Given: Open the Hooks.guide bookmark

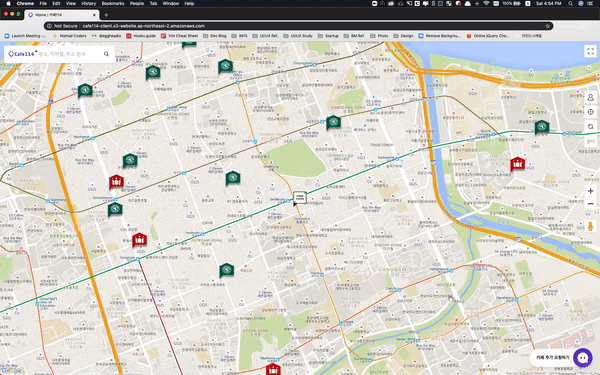Looking at the screenshot, I should click(x=141, y=36).
